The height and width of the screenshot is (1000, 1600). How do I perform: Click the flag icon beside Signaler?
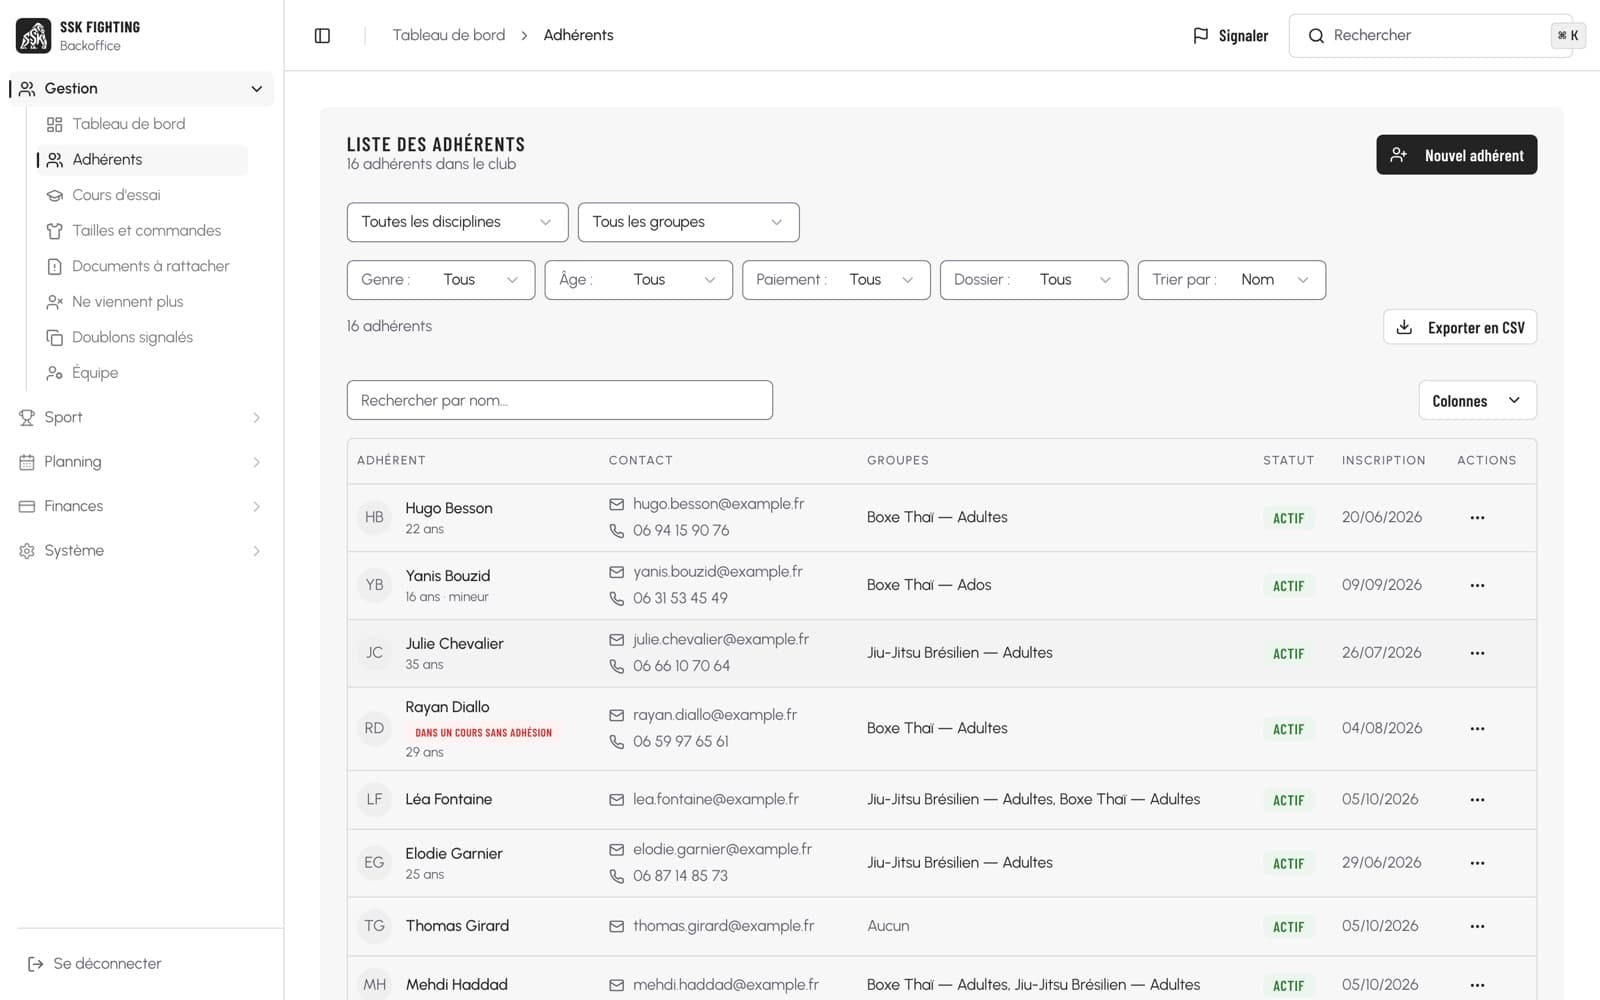click(x=1201, y=36)
